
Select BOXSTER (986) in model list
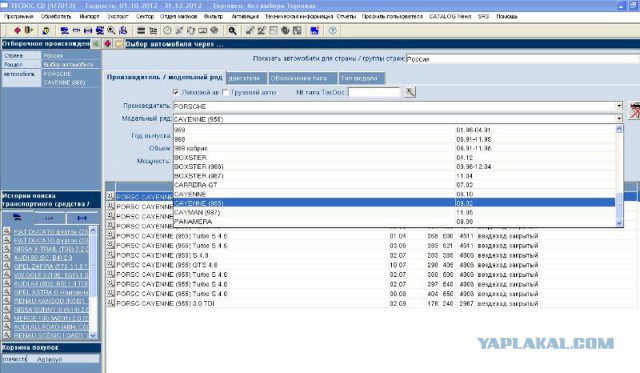click(394, 167)
